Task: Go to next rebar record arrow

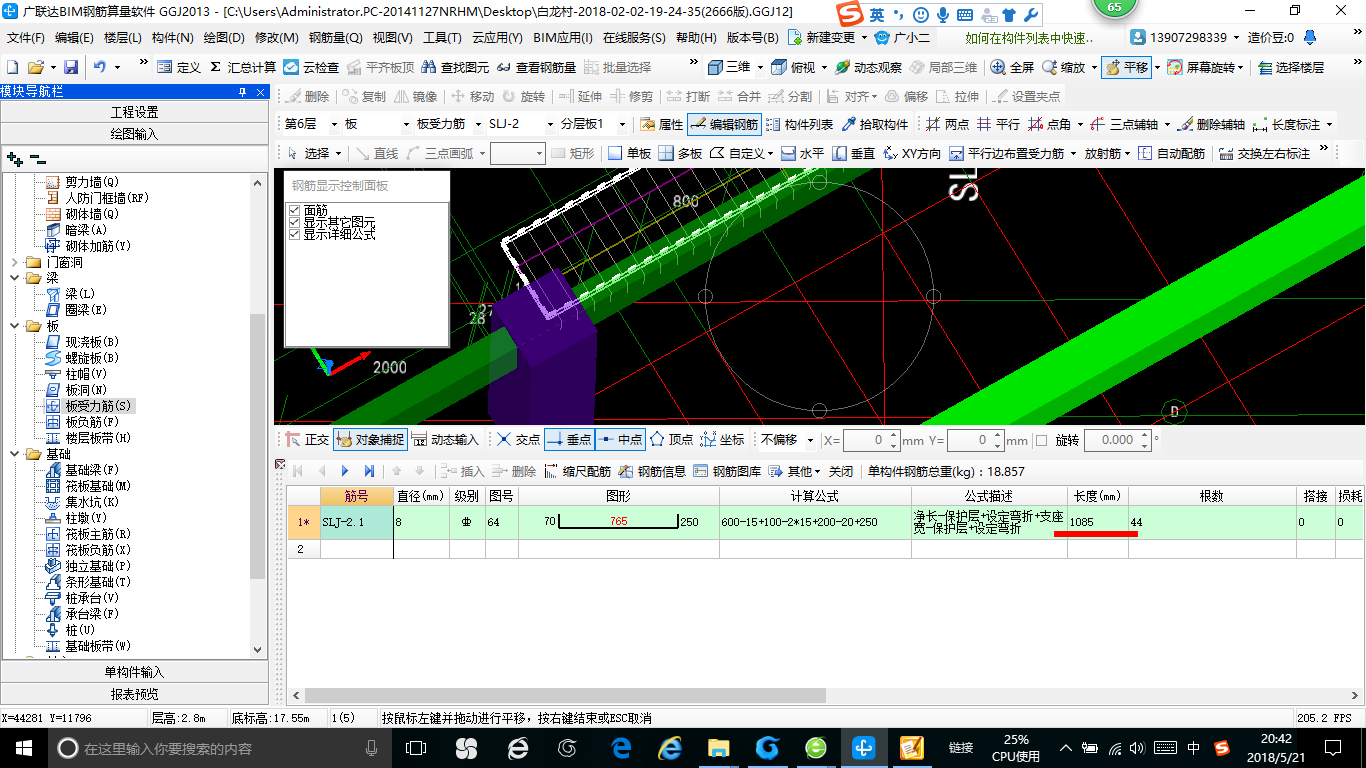Action: 345,471
